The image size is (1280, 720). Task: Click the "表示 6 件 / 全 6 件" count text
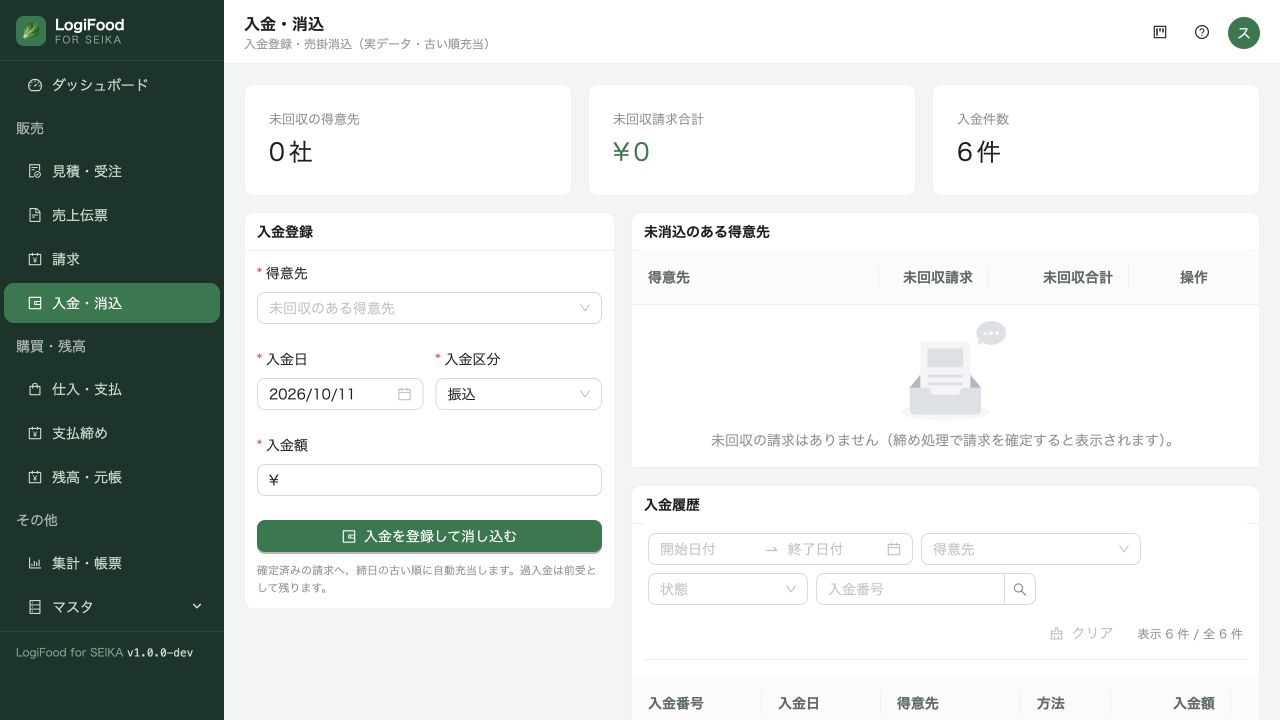1190,634
